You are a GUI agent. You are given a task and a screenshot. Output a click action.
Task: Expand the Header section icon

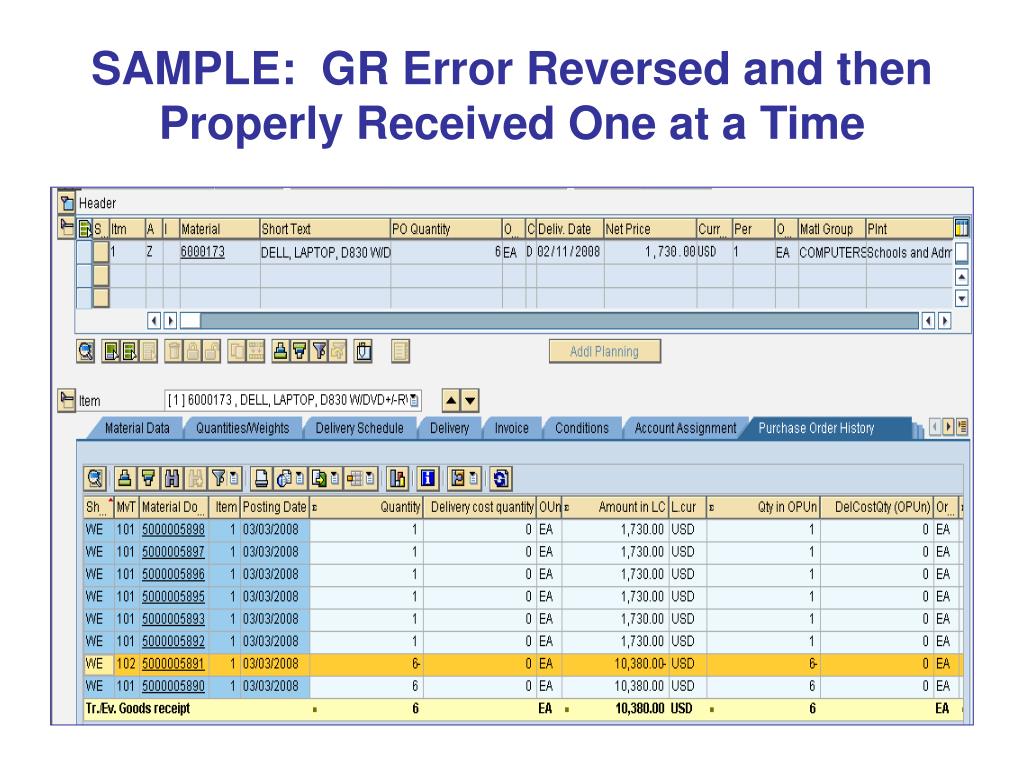pos(67,202)
